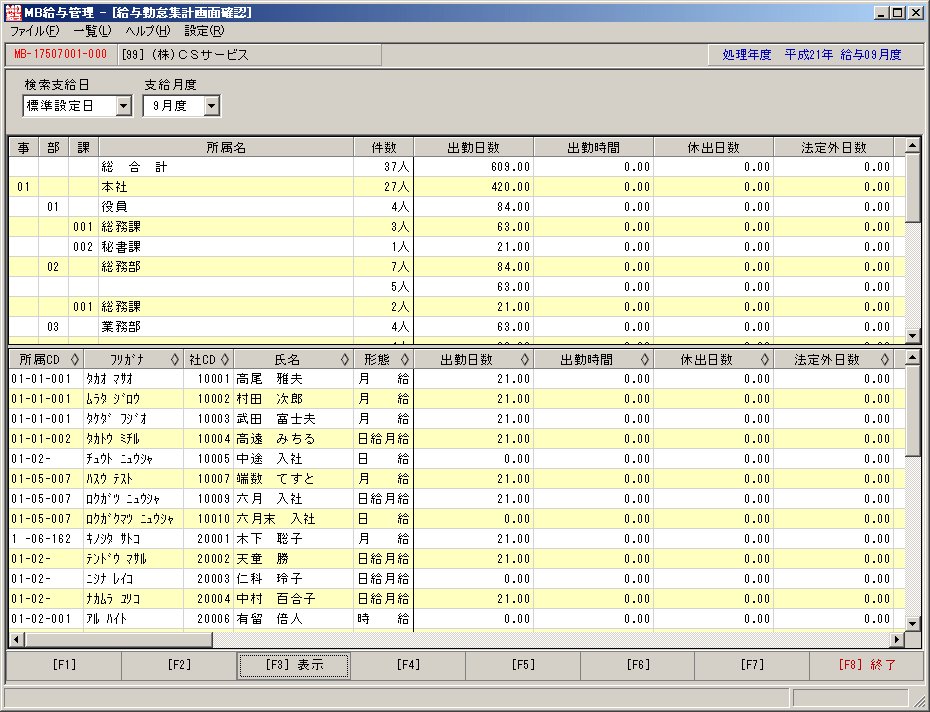The height and width of the screenshot is (712, 930).
Task: Click the [F1] function button
Action: [64, 665]
